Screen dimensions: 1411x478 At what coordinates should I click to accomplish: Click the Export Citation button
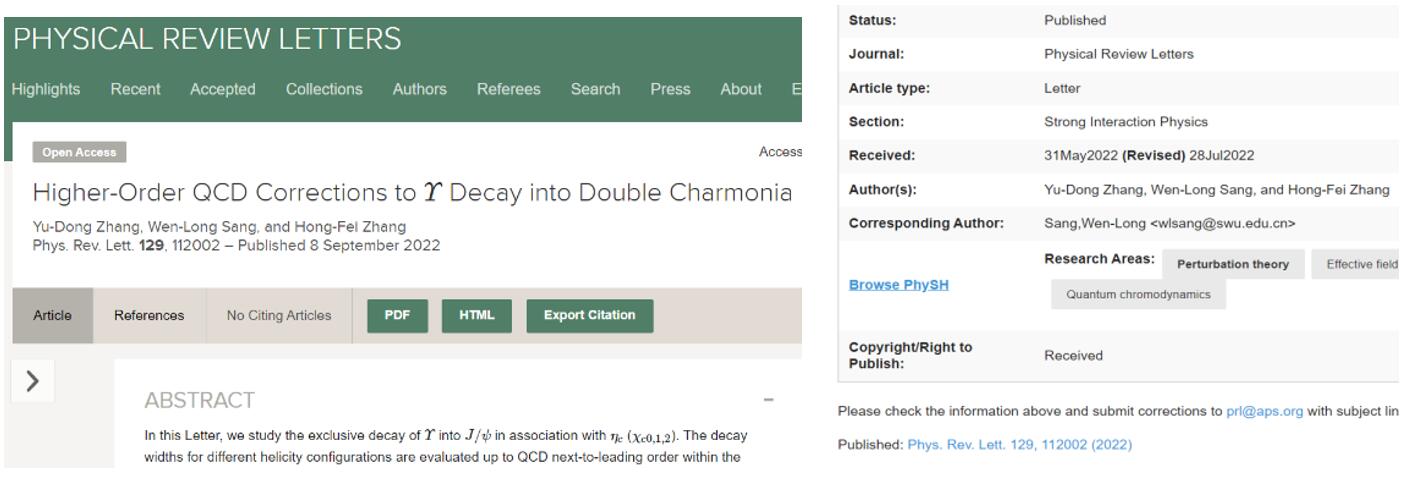[x=589, y=315]
